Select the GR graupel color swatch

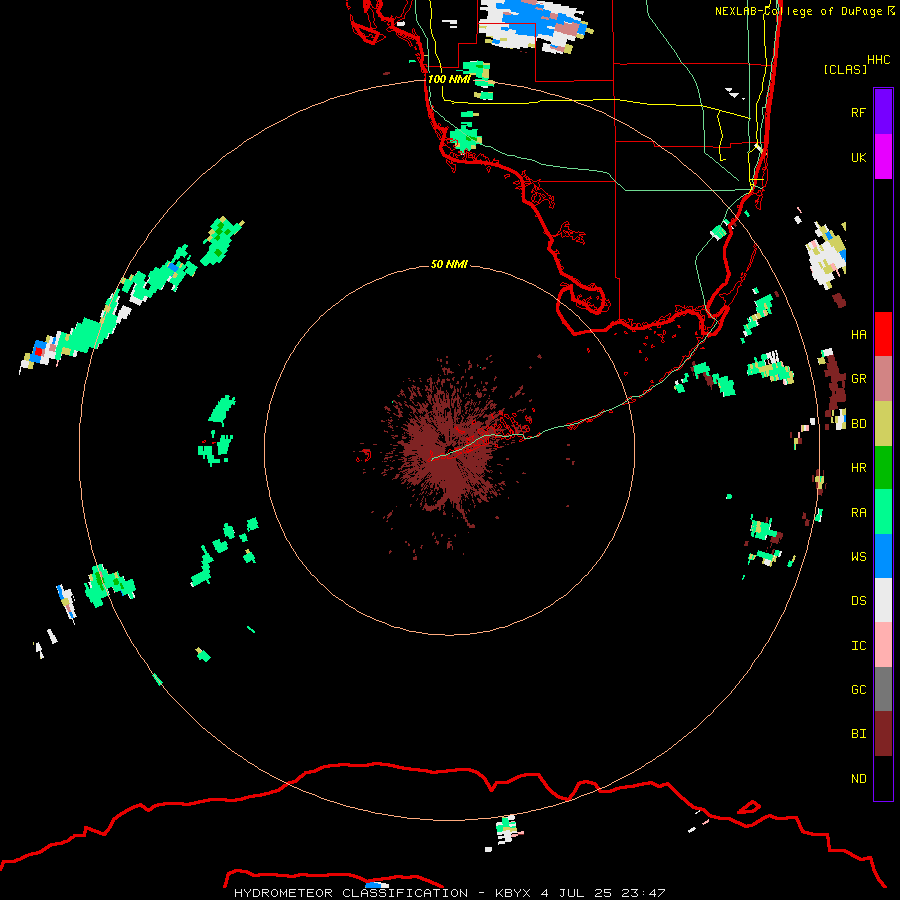pyautogui.click(x=883, y=379)
